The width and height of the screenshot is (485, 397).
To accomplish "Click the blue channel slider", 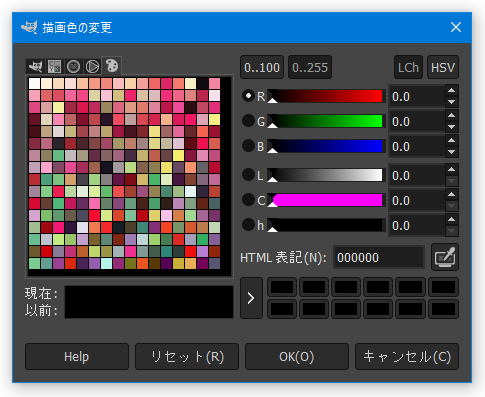I will (327, 146).
